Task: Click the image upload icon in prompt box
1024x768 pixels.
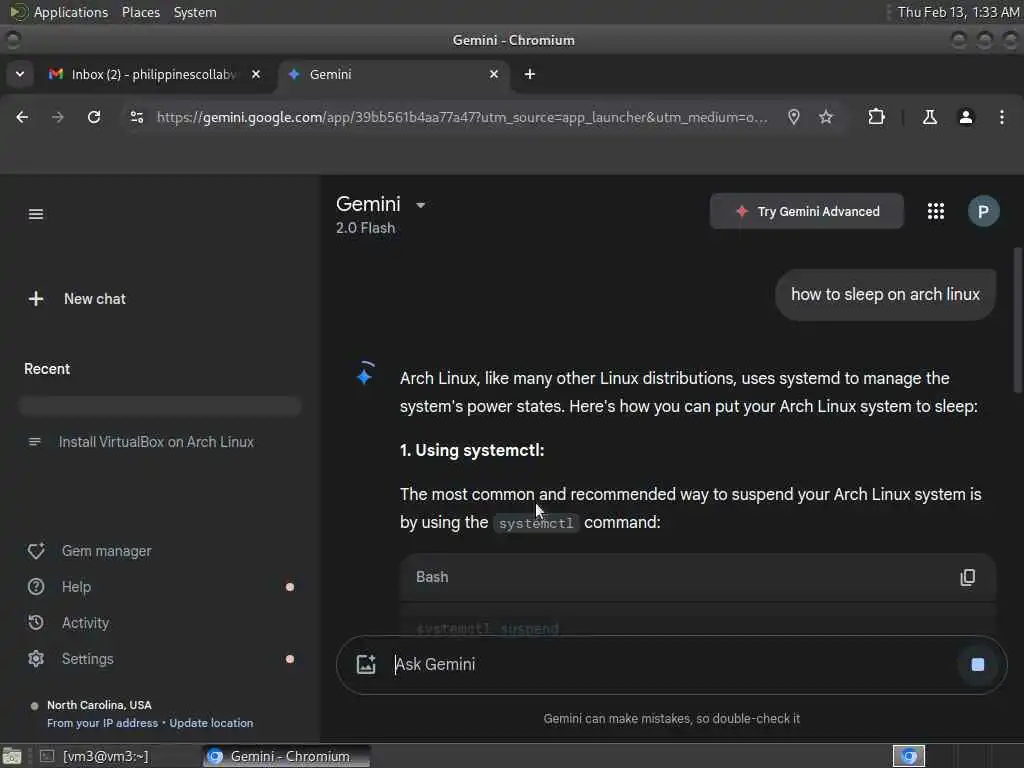Action: (366, 664)
